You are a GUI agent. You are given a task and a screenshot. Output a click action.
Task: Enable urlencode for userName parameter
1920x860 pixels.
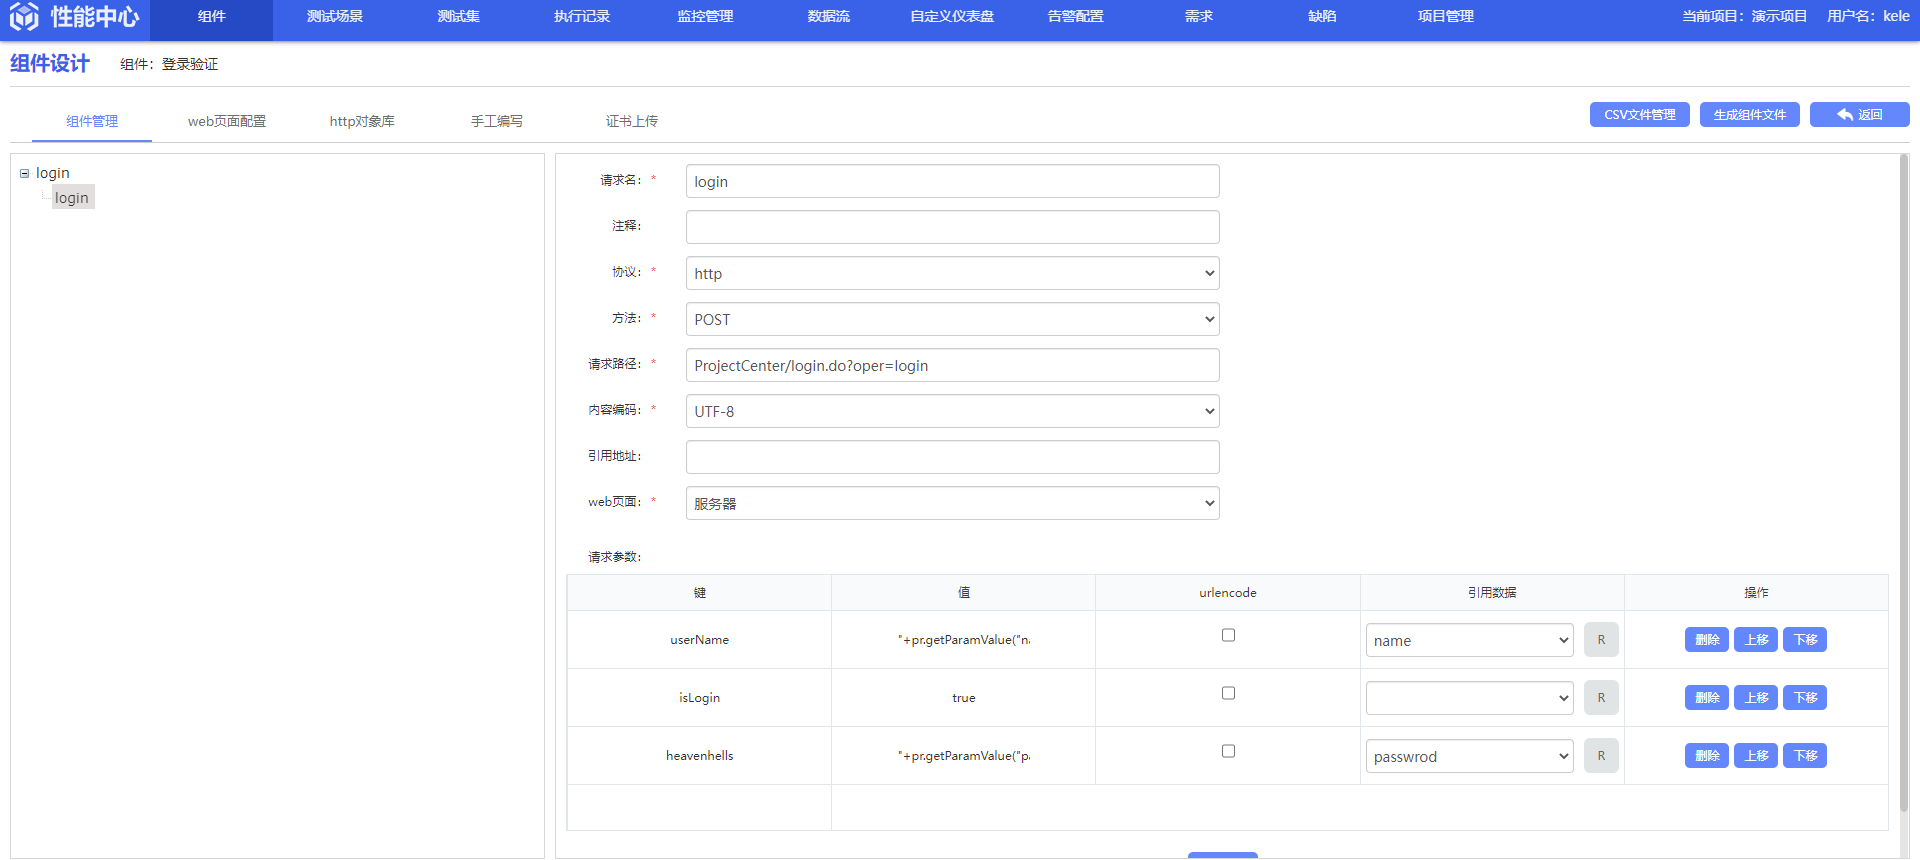point(1228,635)
